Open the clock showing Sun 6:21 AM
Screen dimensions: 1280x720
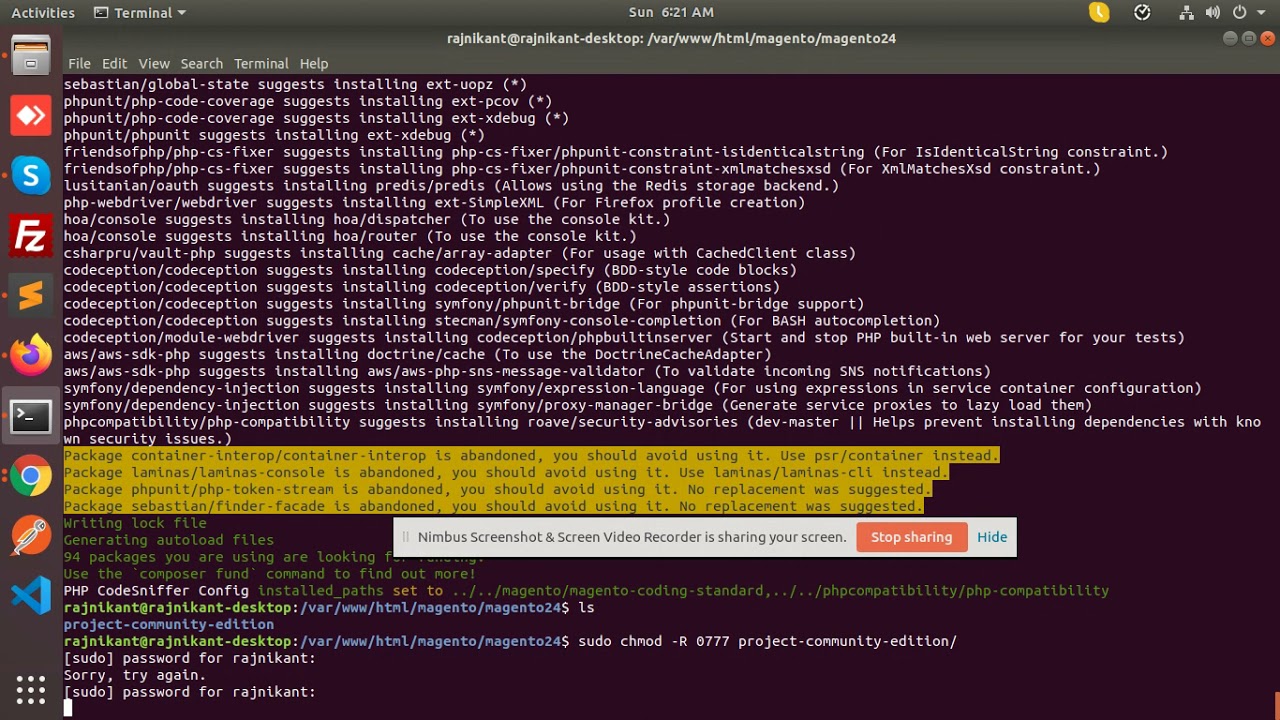coord(671,13)
